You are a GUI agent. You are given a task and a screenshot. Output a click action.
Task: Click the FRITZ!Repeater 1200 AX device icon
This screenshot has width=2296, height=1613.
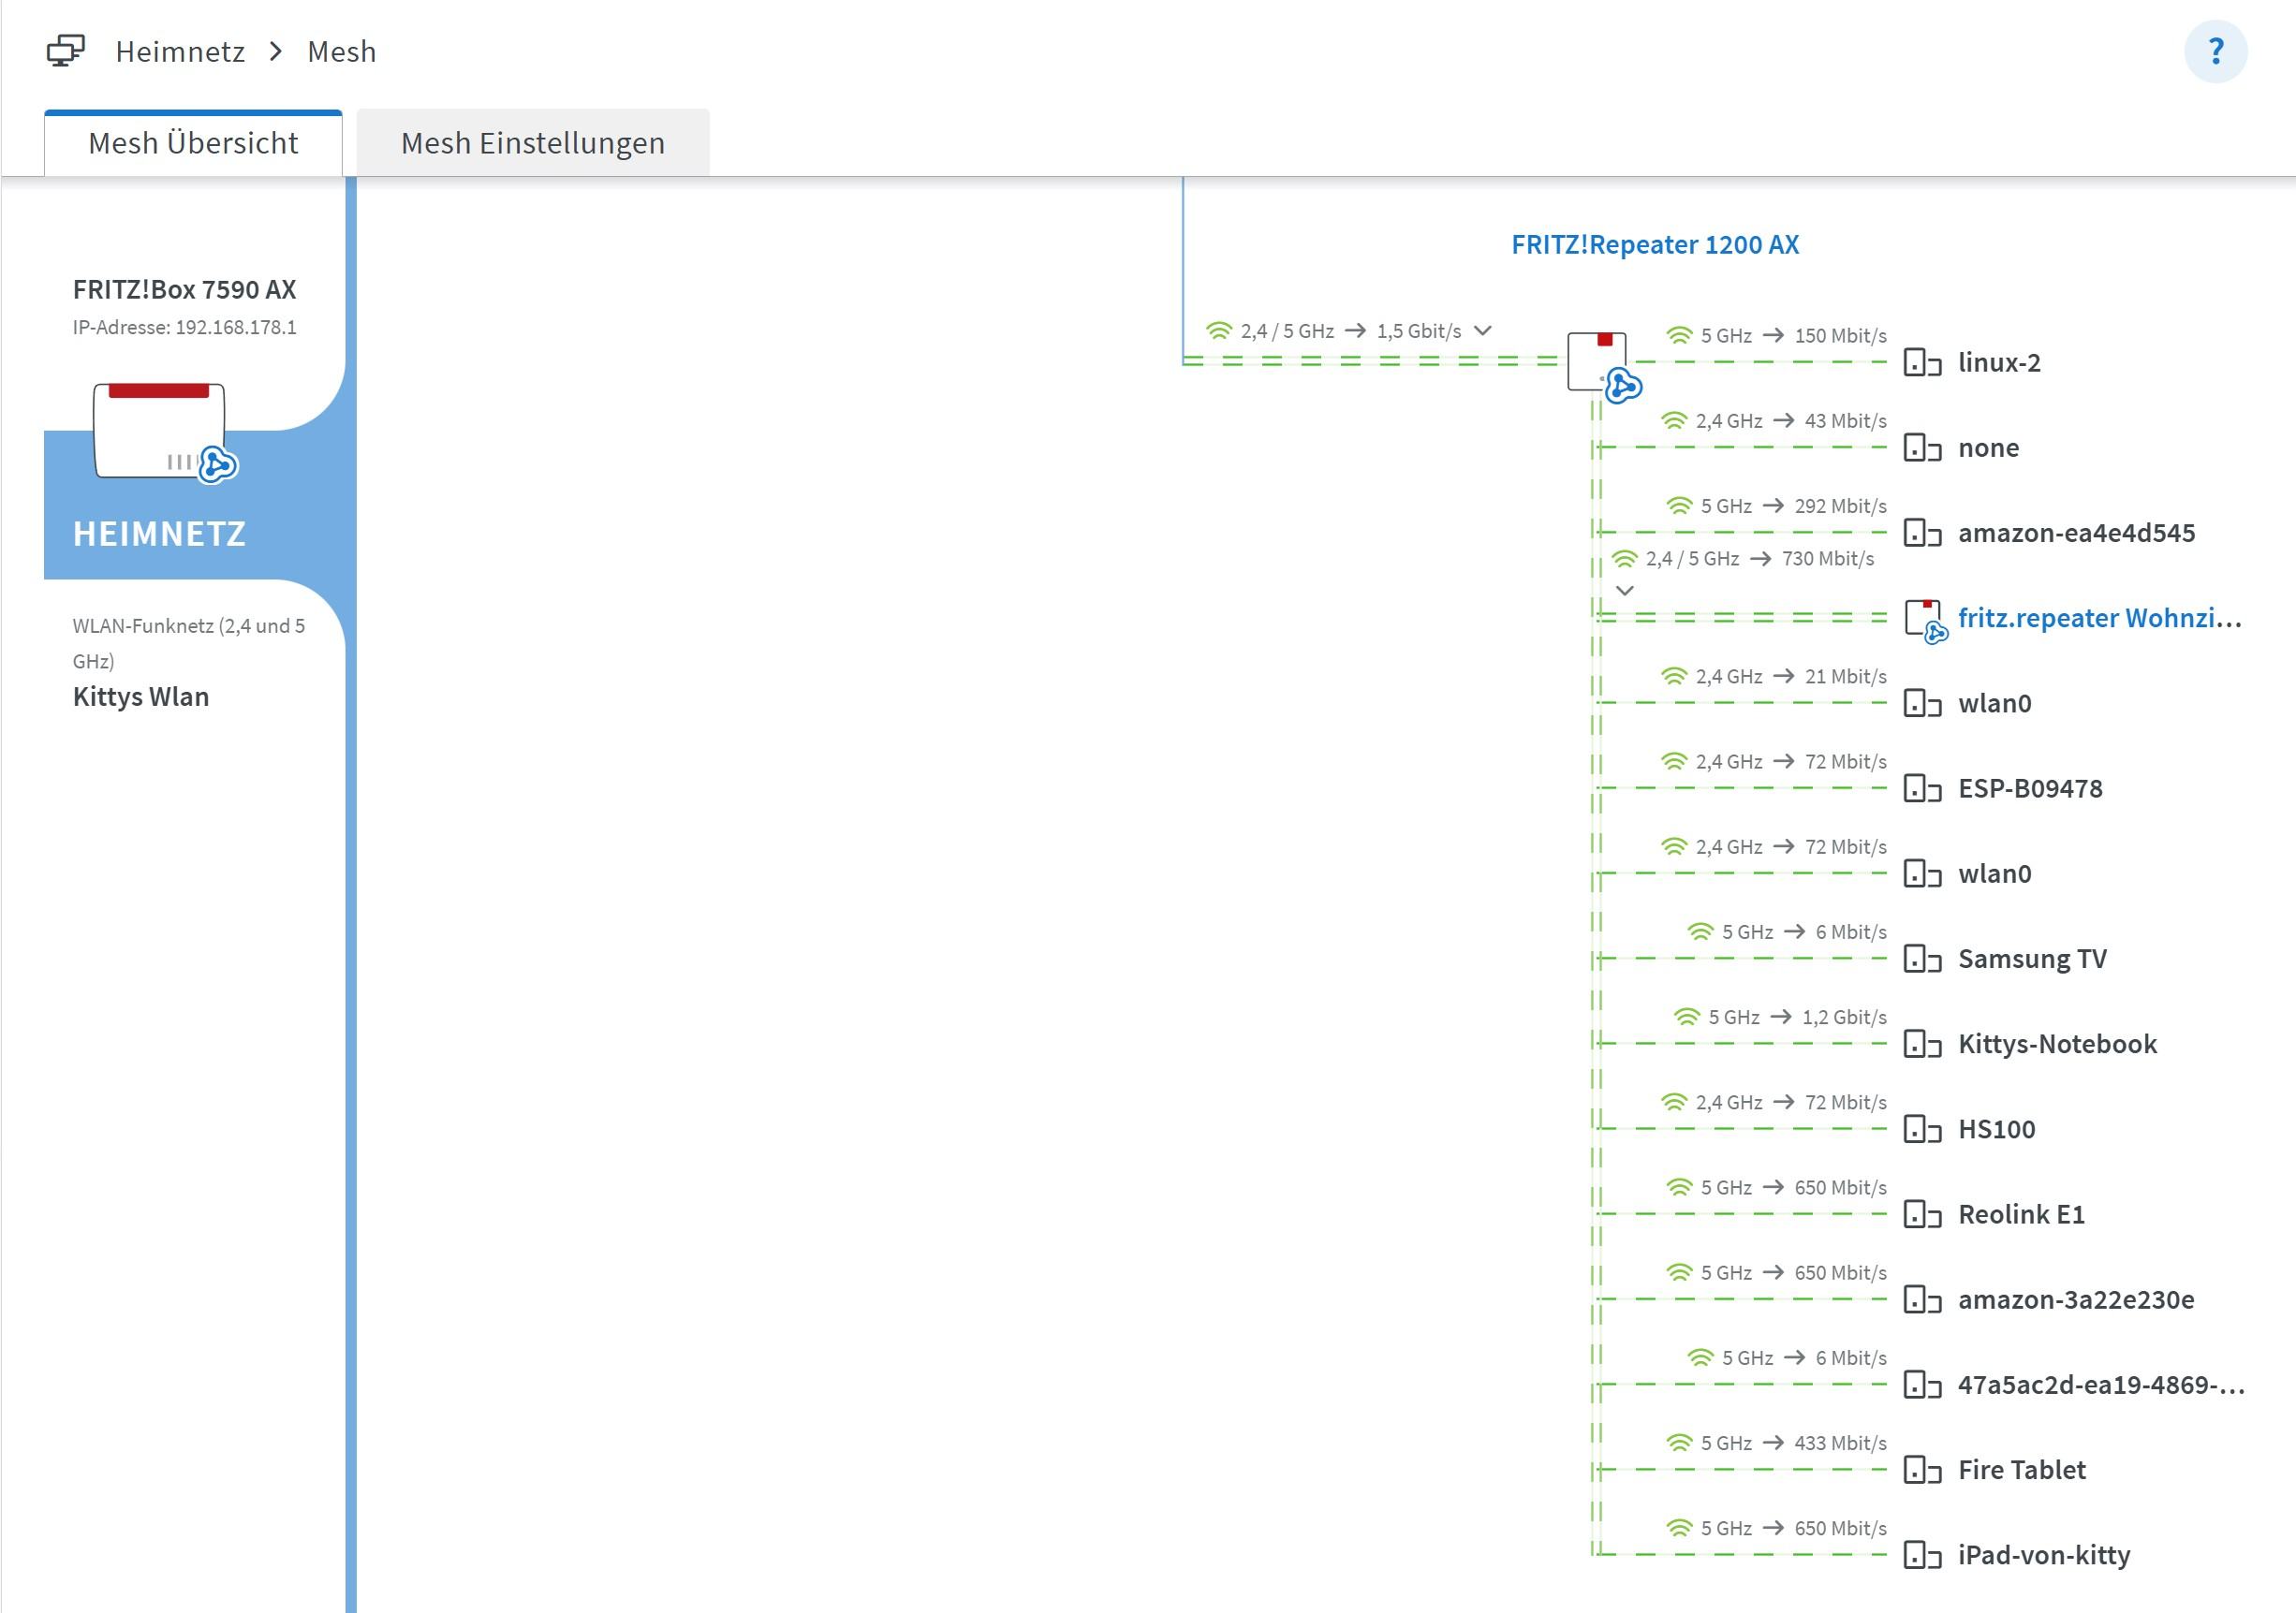coord(1603,366)
